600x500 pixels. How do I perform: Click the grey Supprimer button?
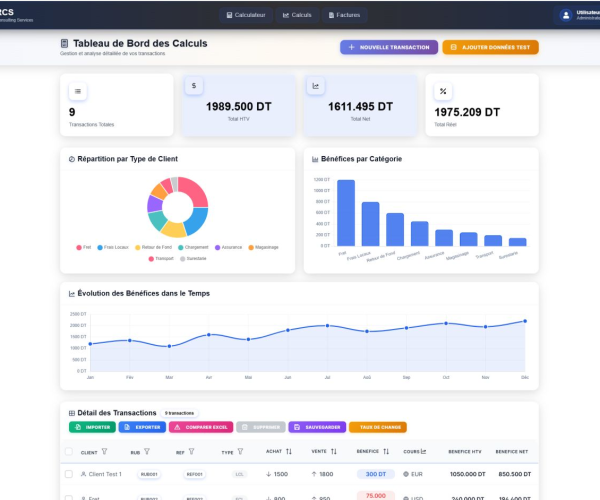261,427
